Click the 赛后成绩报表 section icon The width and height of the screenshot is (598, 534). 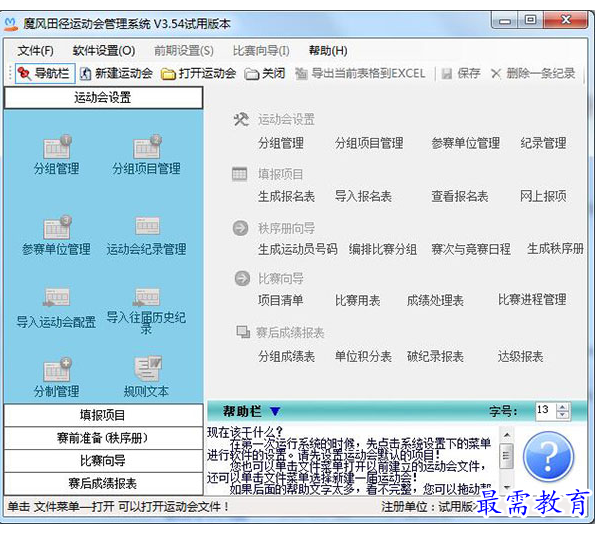[243, 332]
